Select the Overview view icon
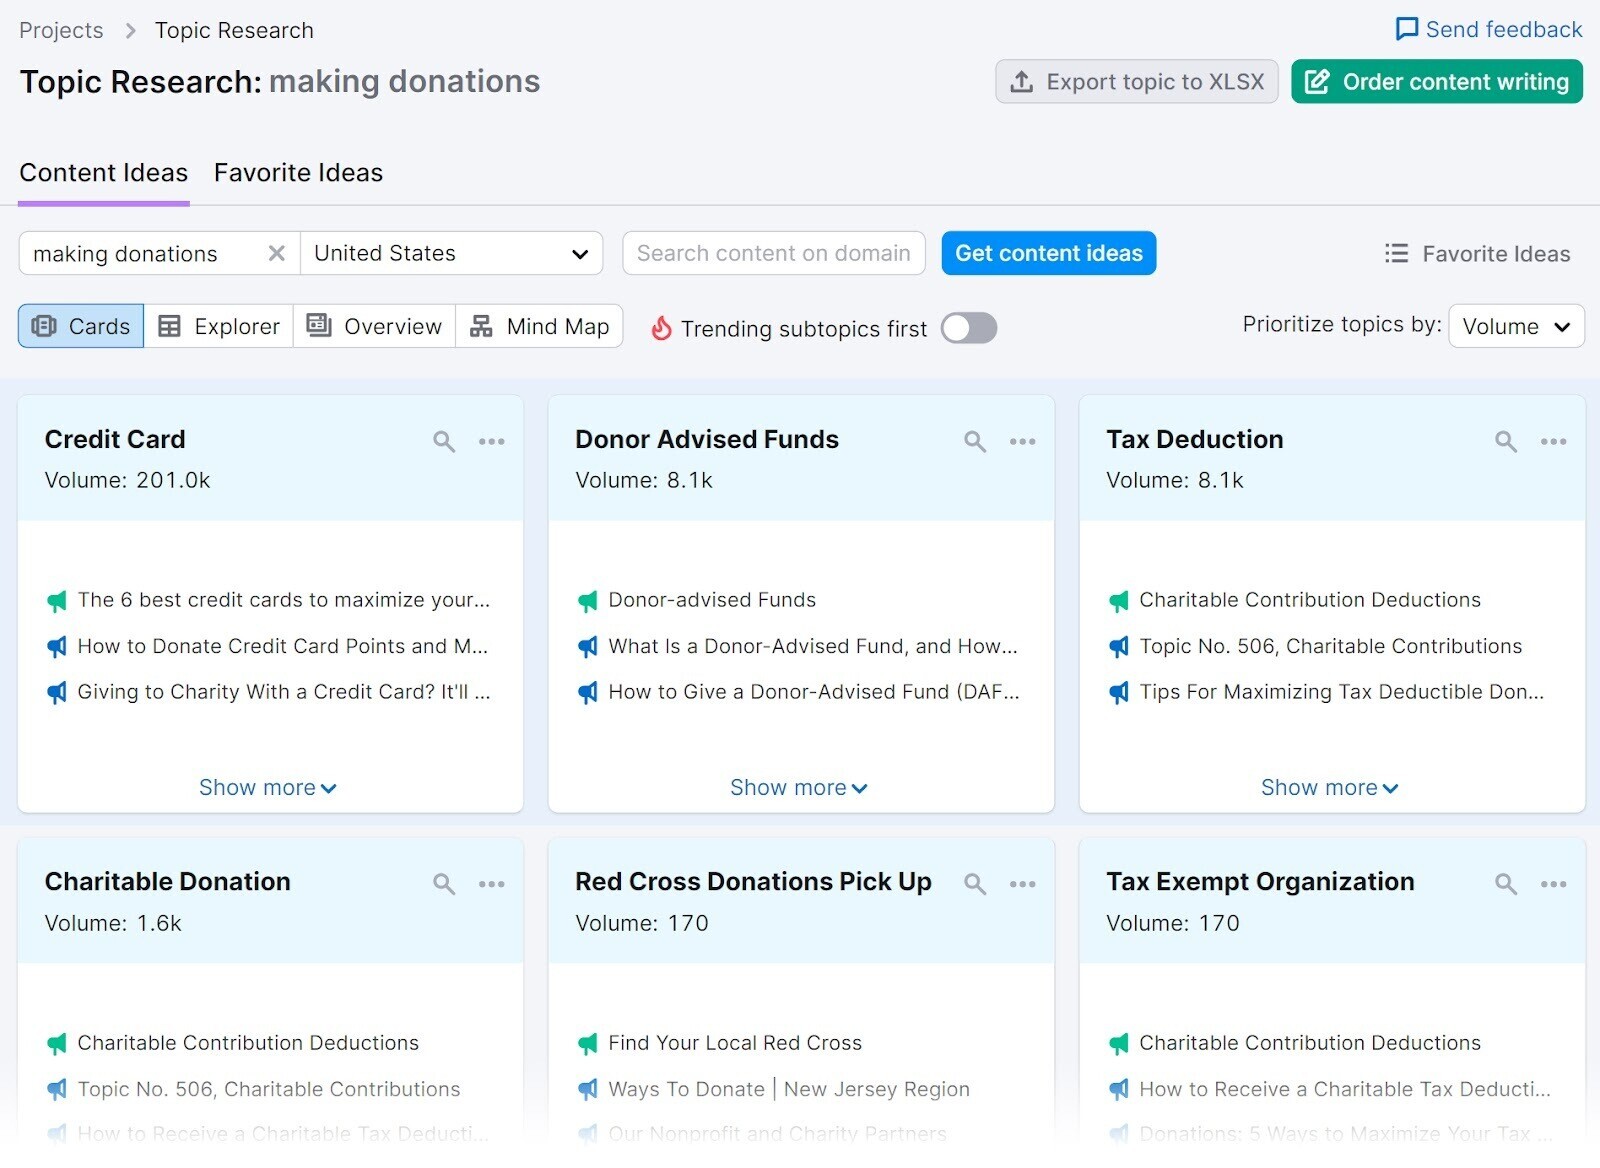 tap(374, 326)
